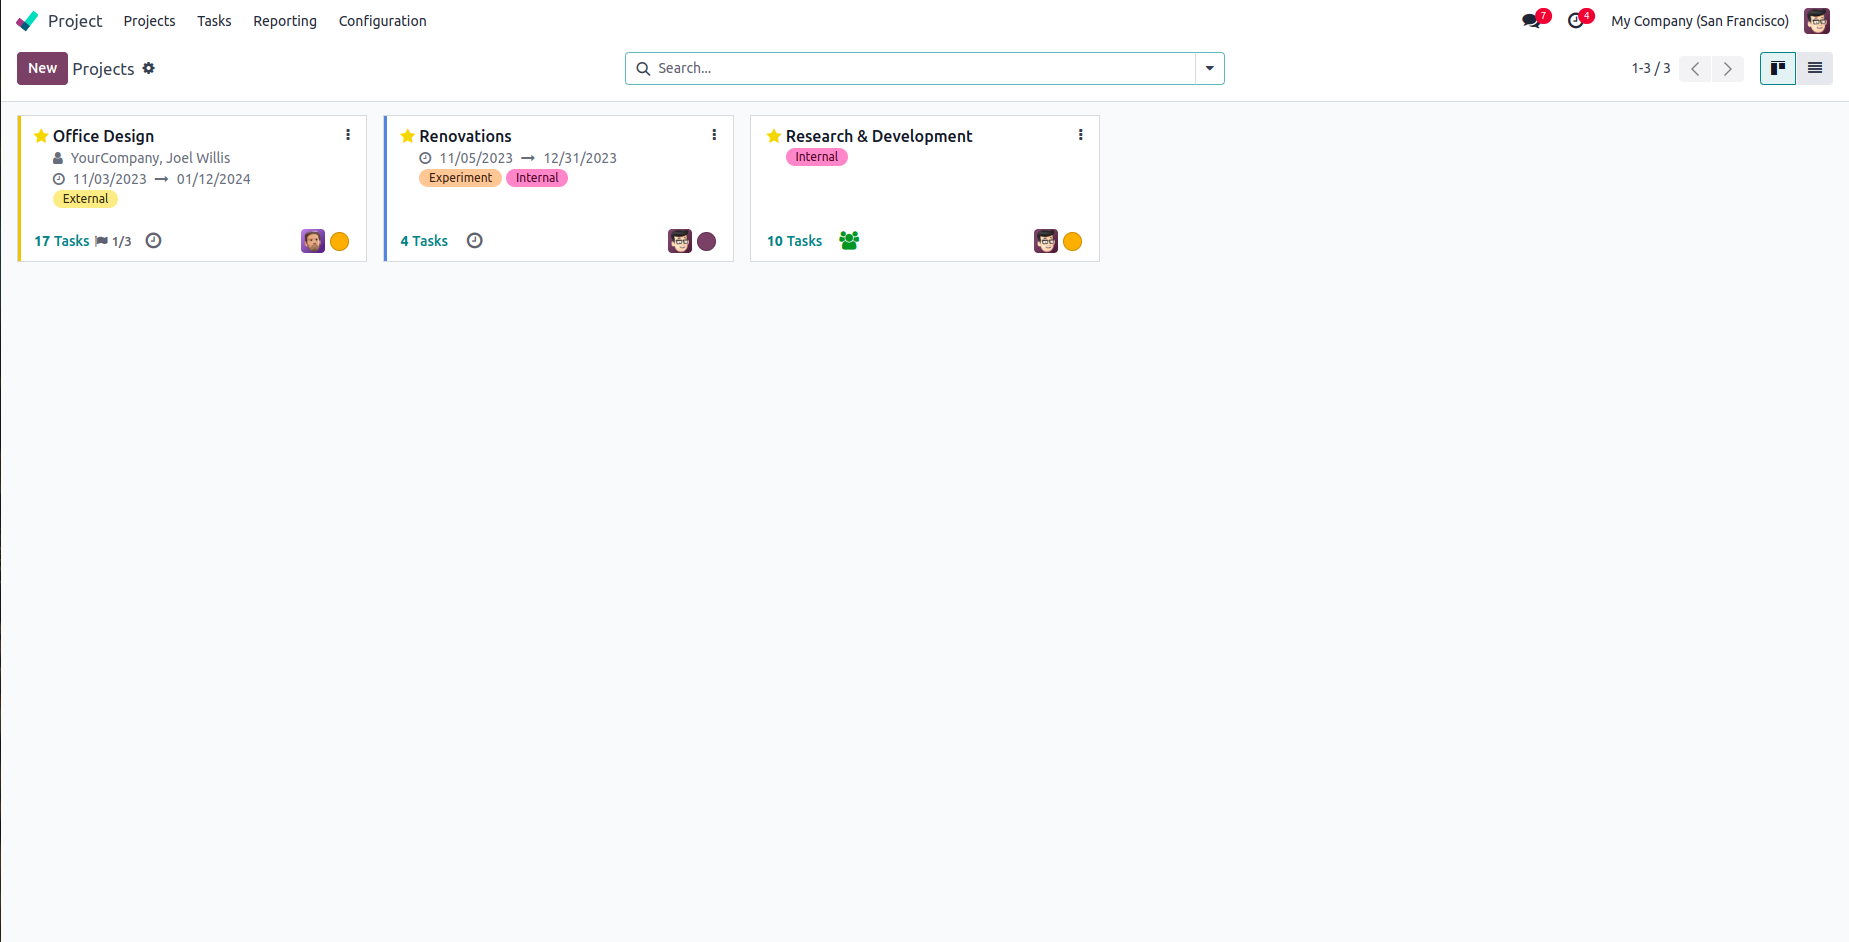Image resolution: width=1849 pixels, height=942 pixels.
Task: Open the Research & Development project title
Action: 879,136
